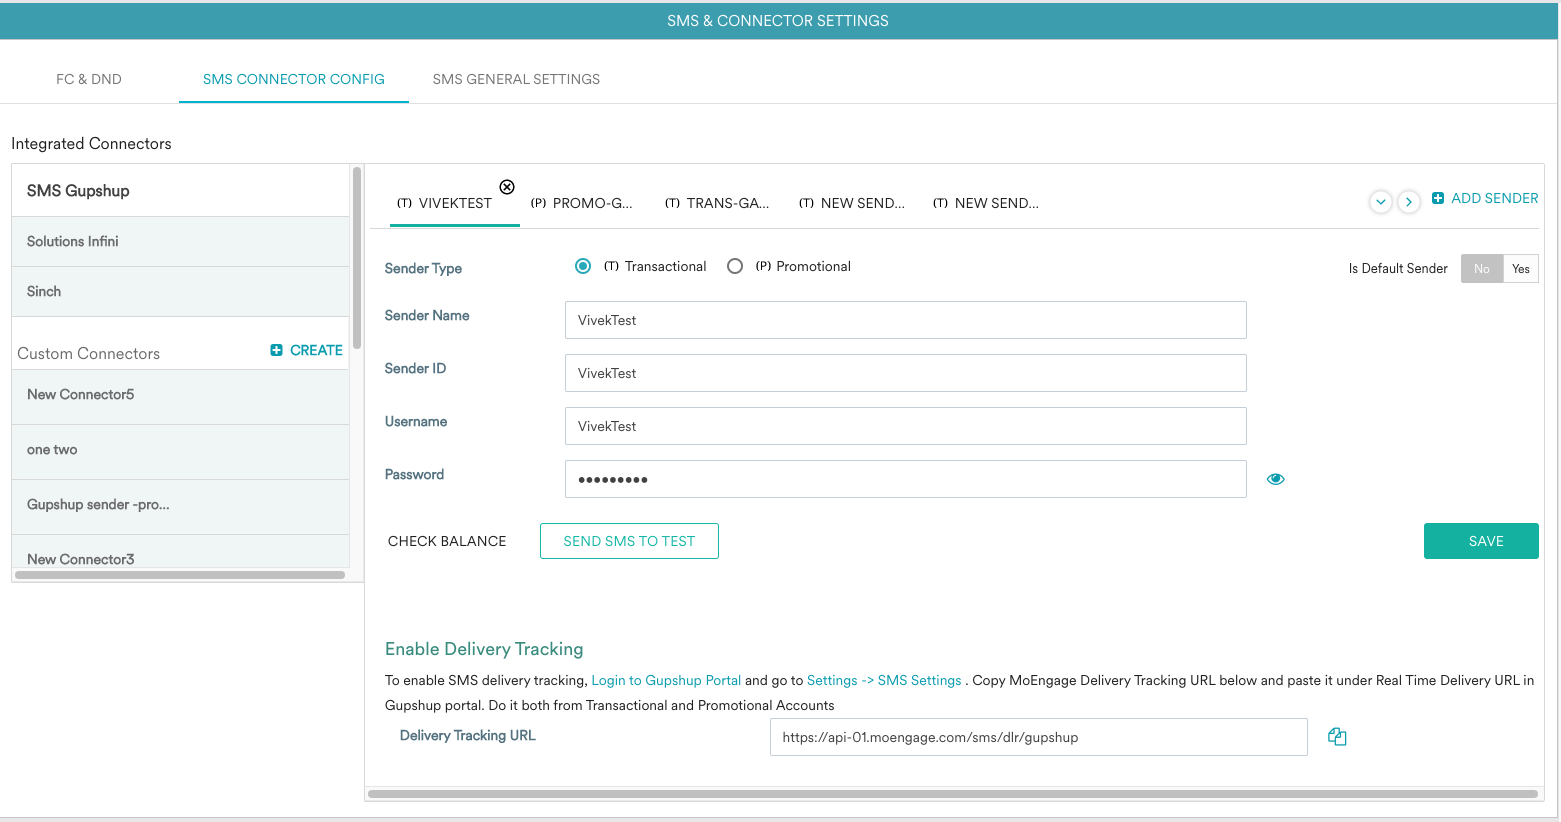
Task: Select the TRANS-GA... sender tab
Action: [717, 203]
